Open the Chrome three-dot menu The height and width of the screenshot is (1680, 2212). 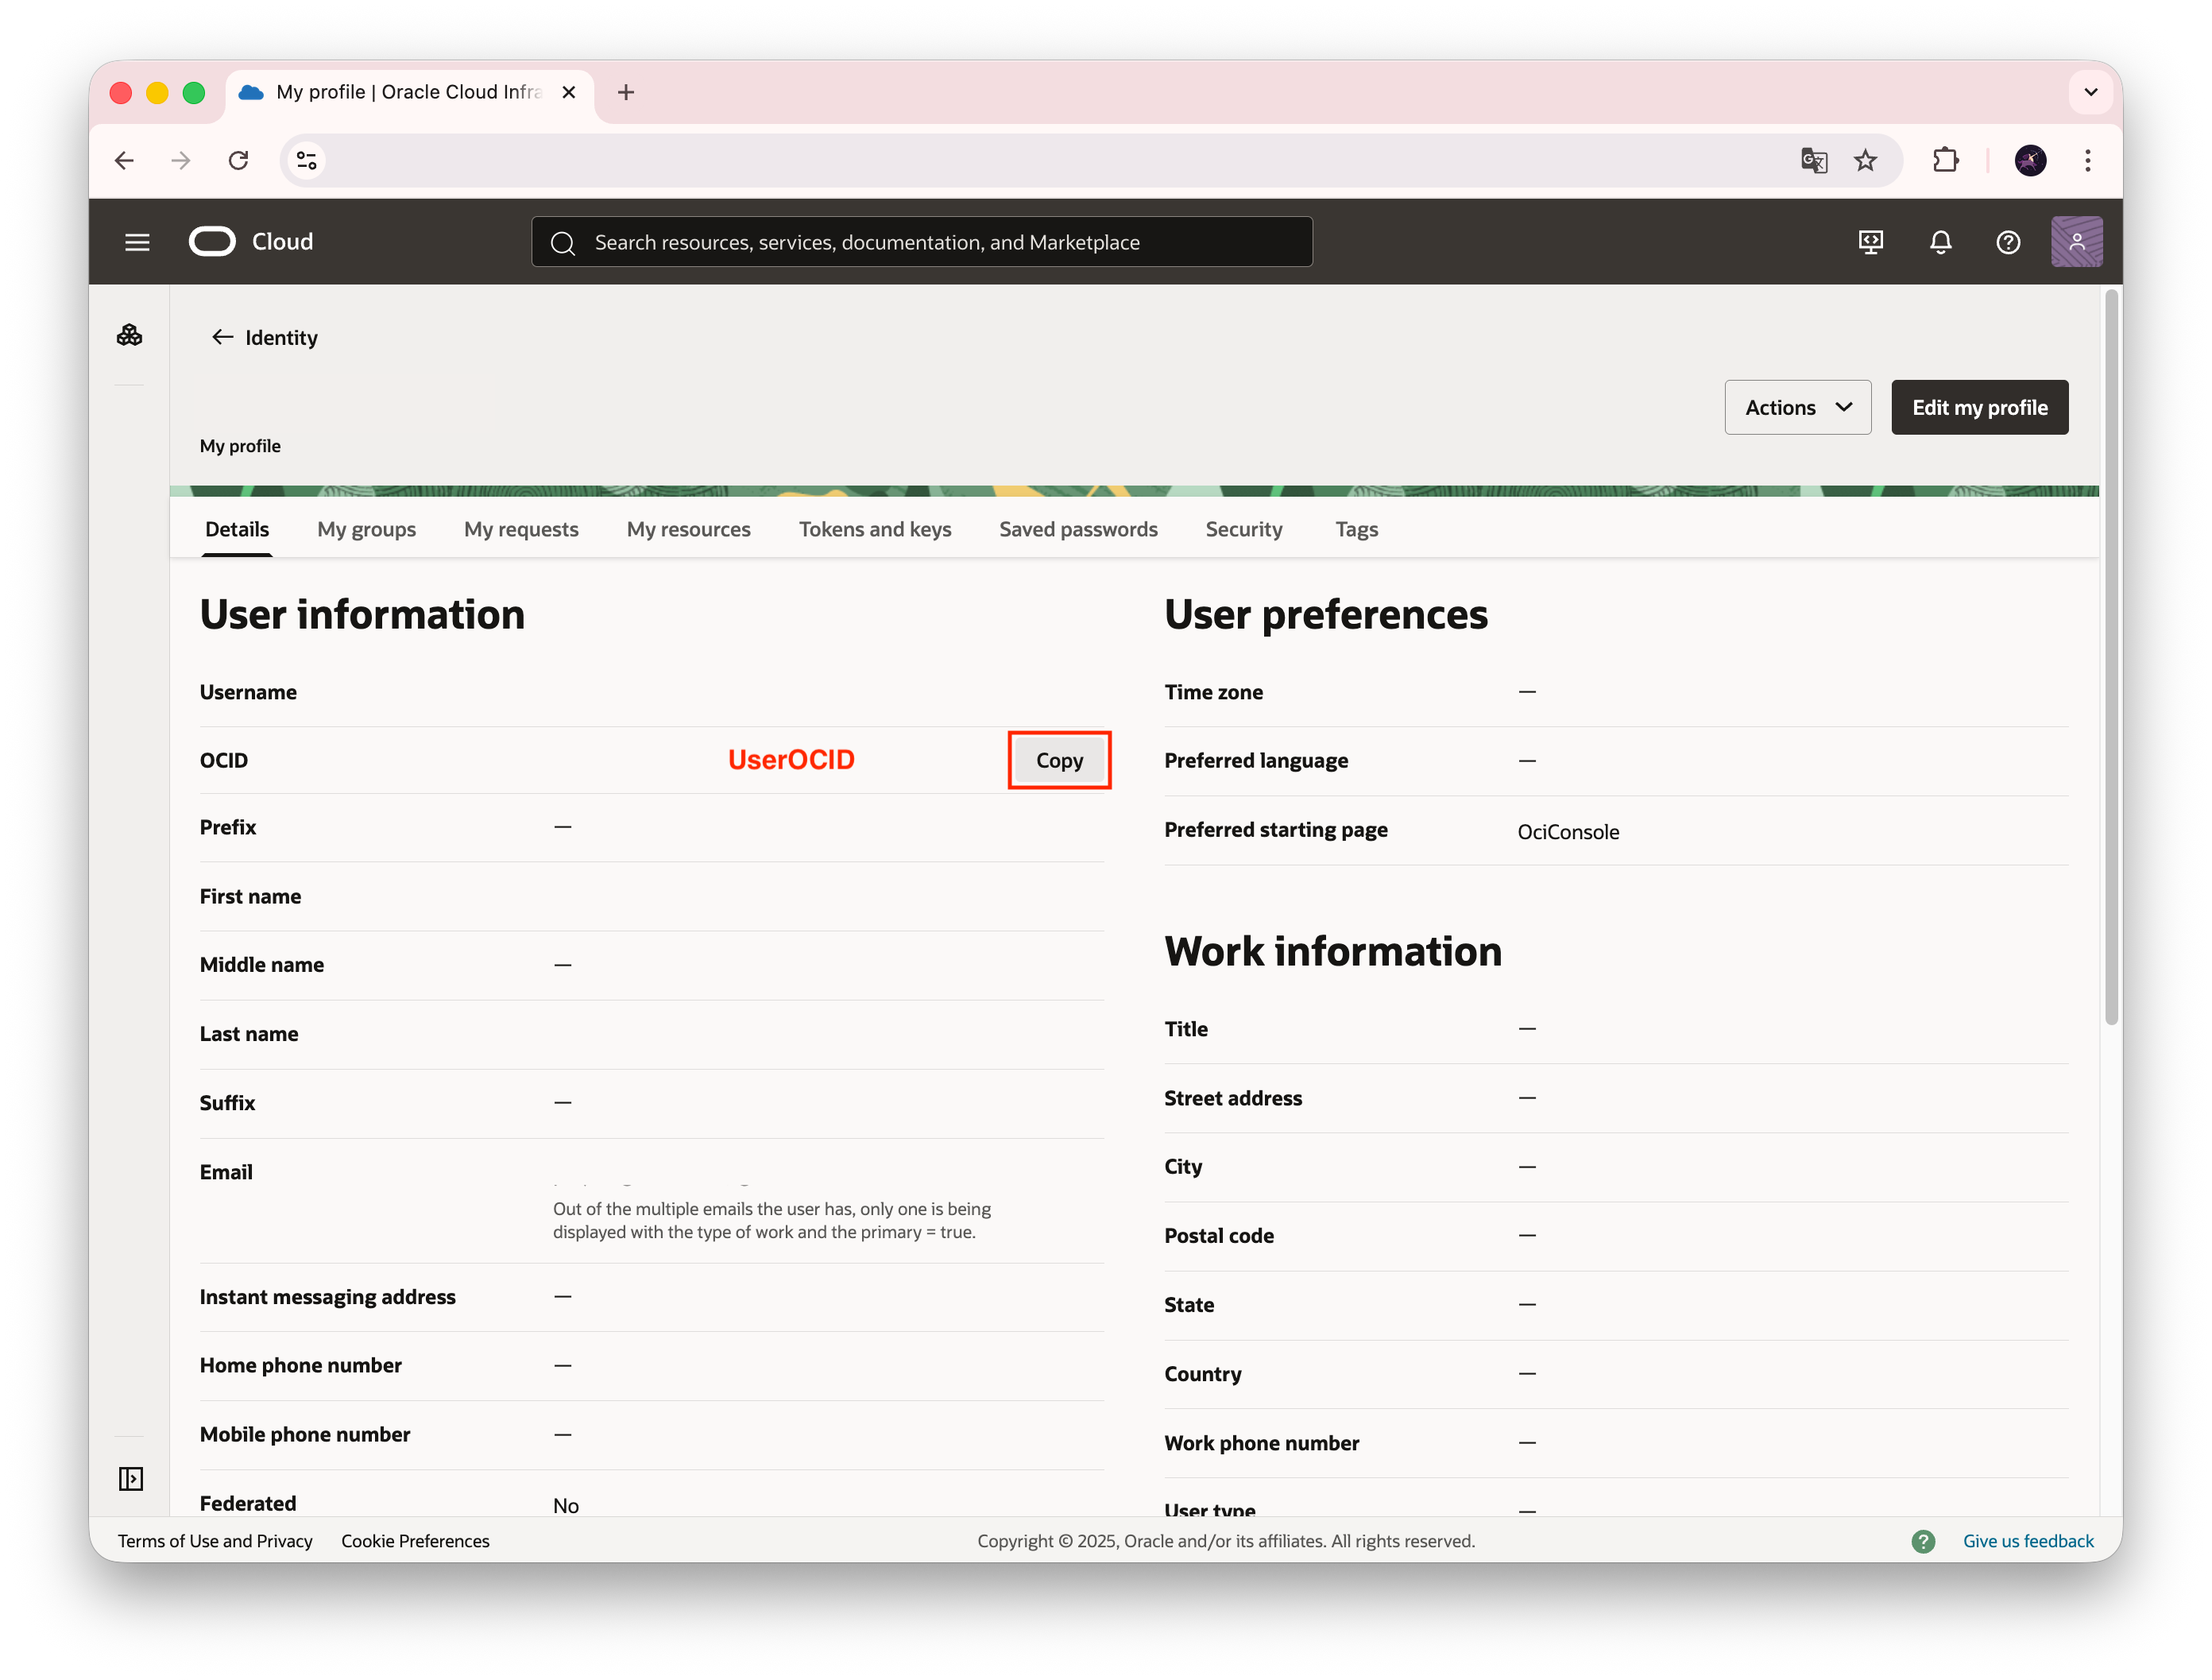click(x=2087, y=160)
